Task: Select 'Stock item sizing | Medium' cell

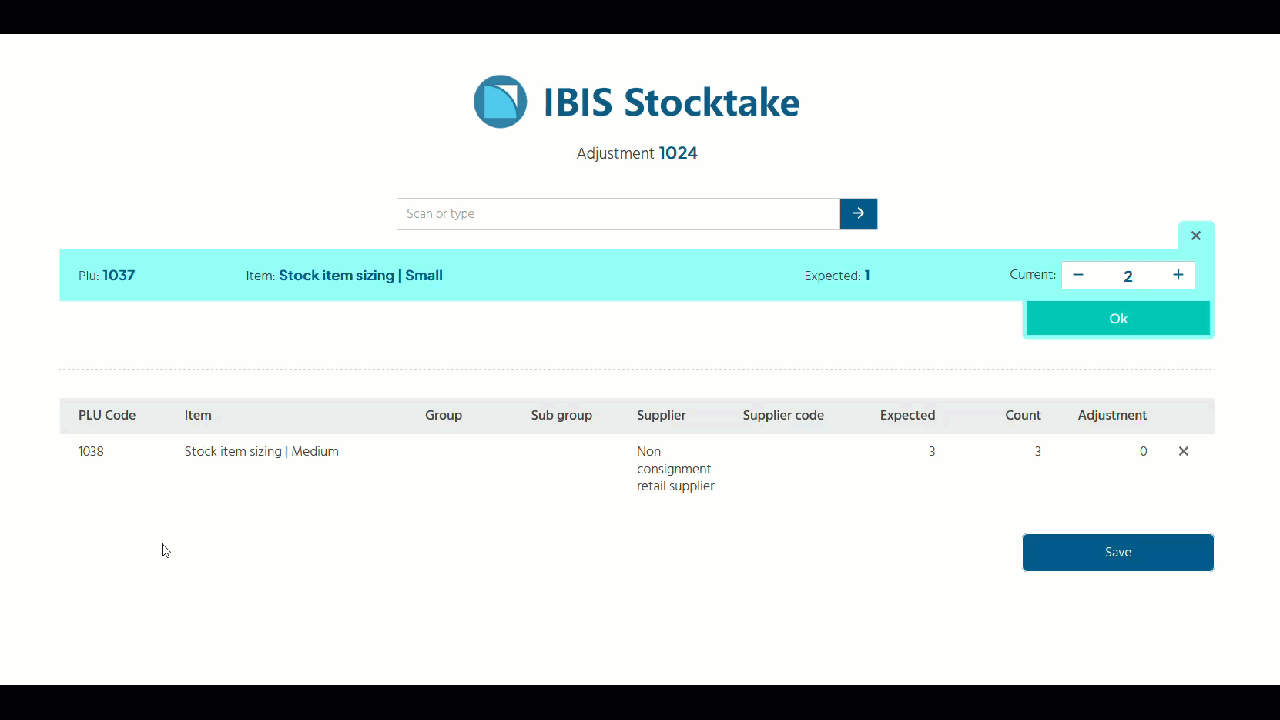Action: click(x=261, y=451)
